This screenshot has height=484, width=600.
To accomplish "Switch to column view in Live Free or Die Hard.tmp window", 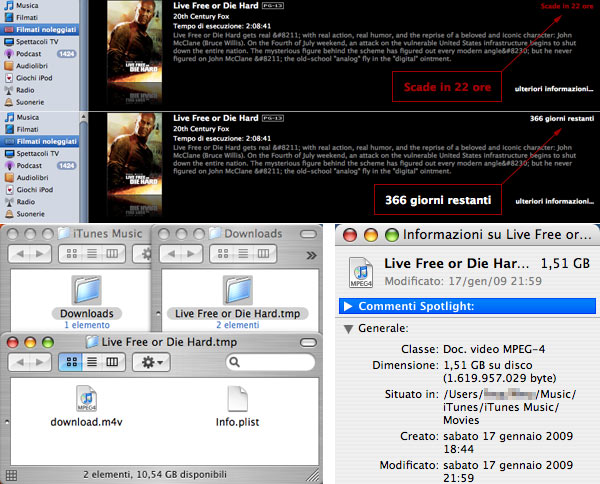I will coord(111,360).
